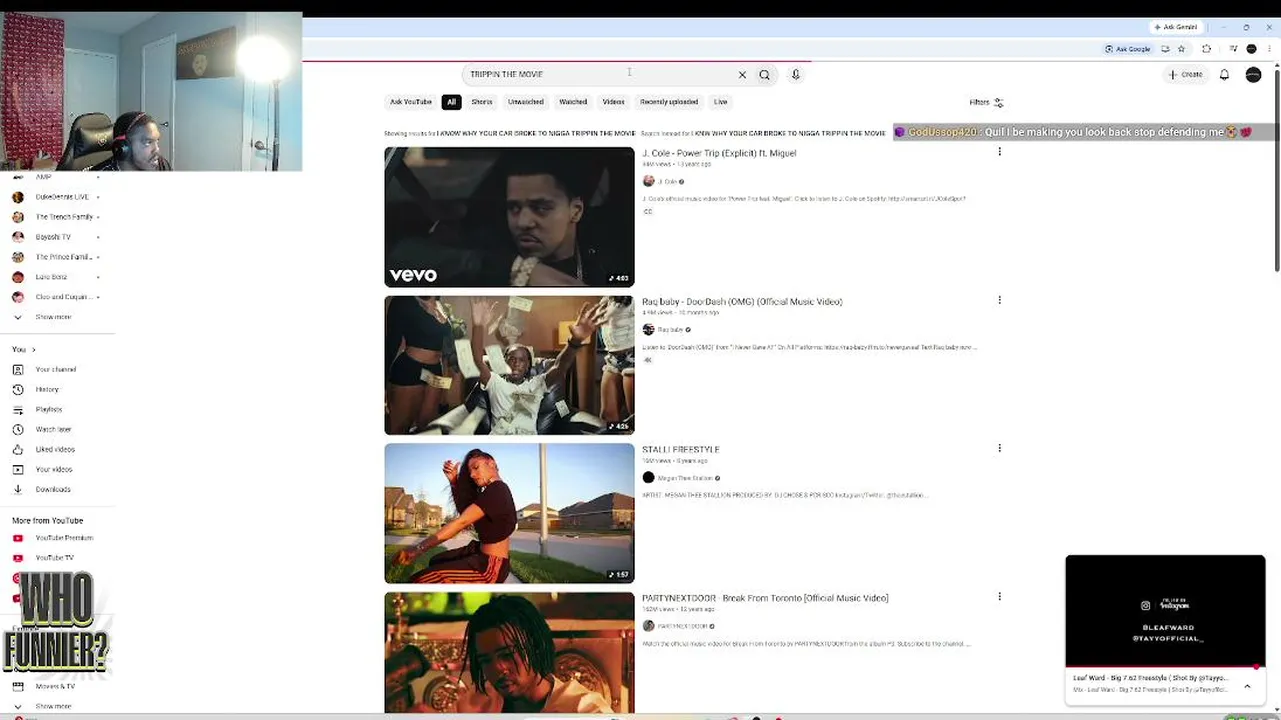Open the Raq baby - DoorDash title link
1281x720 pixels.
[742, 302]
